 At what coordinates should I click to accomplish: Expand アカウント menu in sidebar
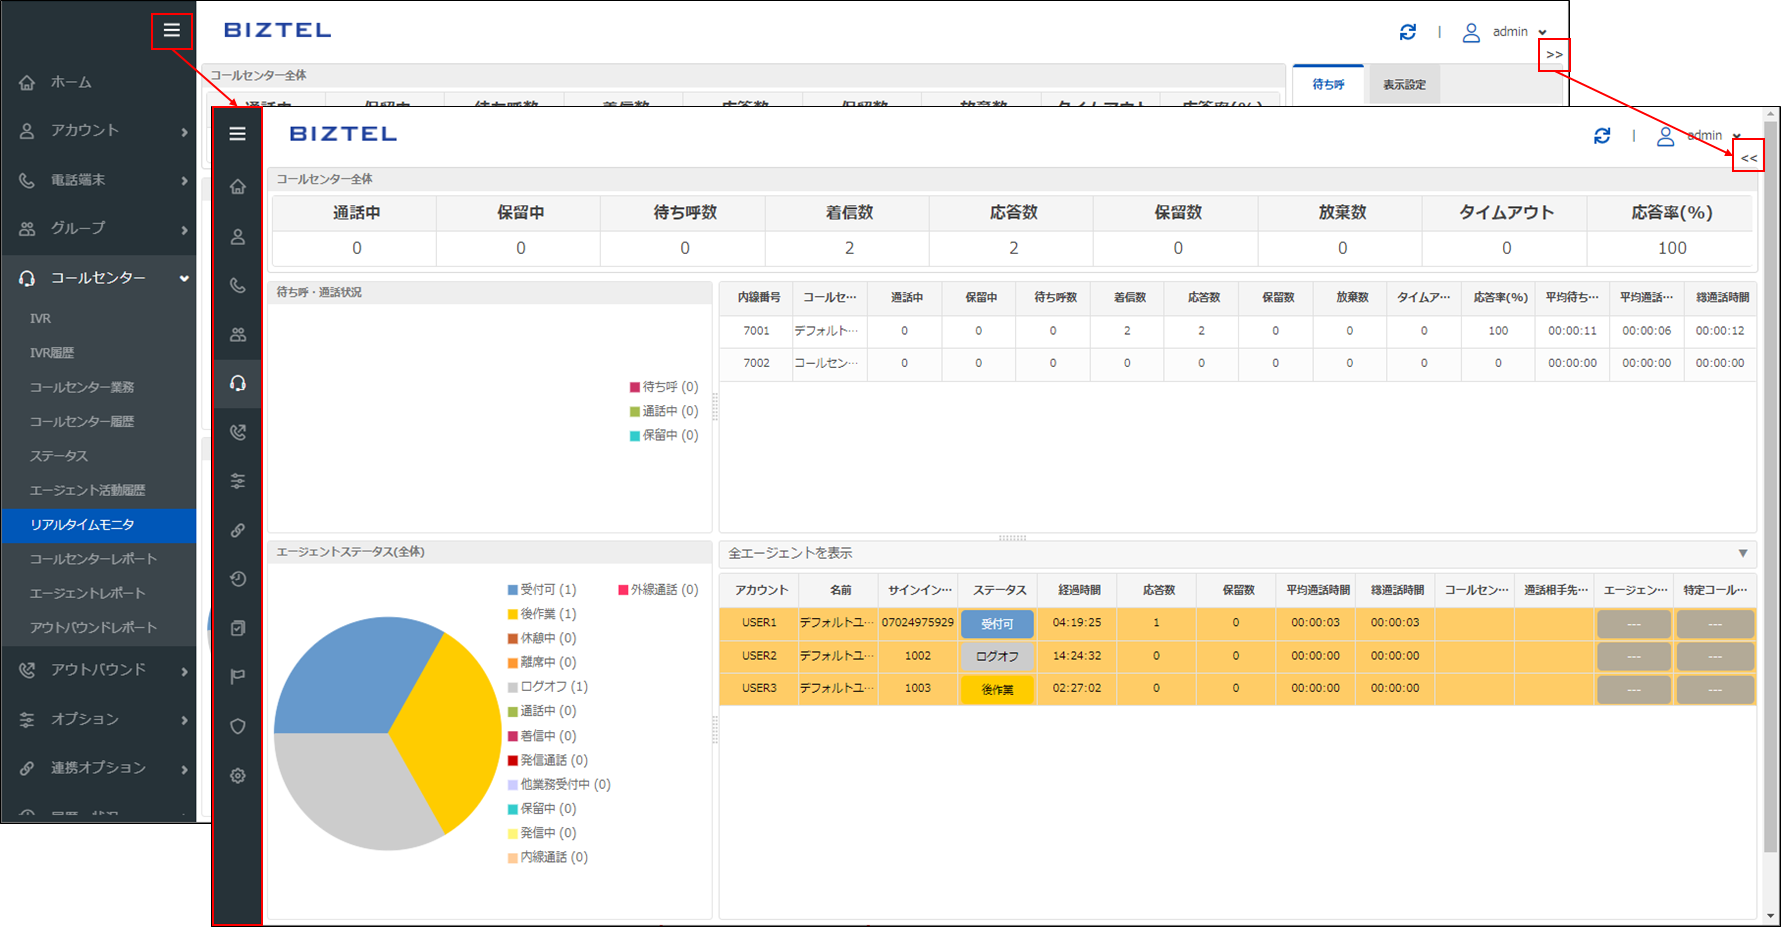click(x=98, y=131)
